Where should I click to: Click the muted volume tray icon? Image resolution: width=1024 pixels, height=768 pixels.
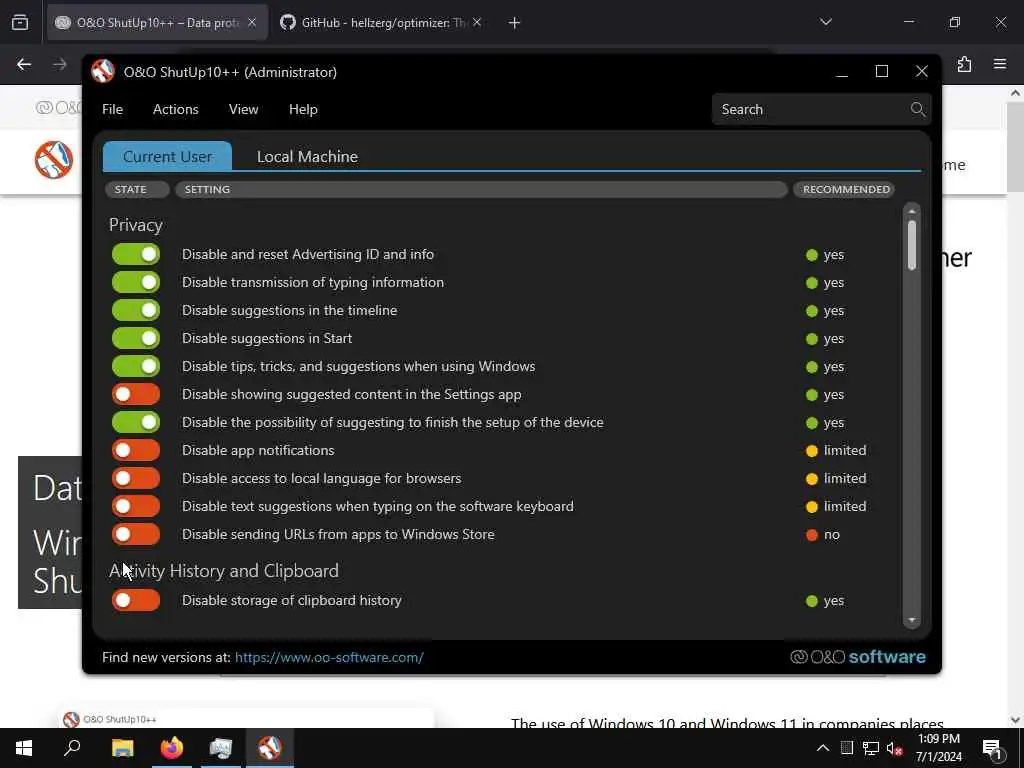pyautogui.click(x=894, y=748)
